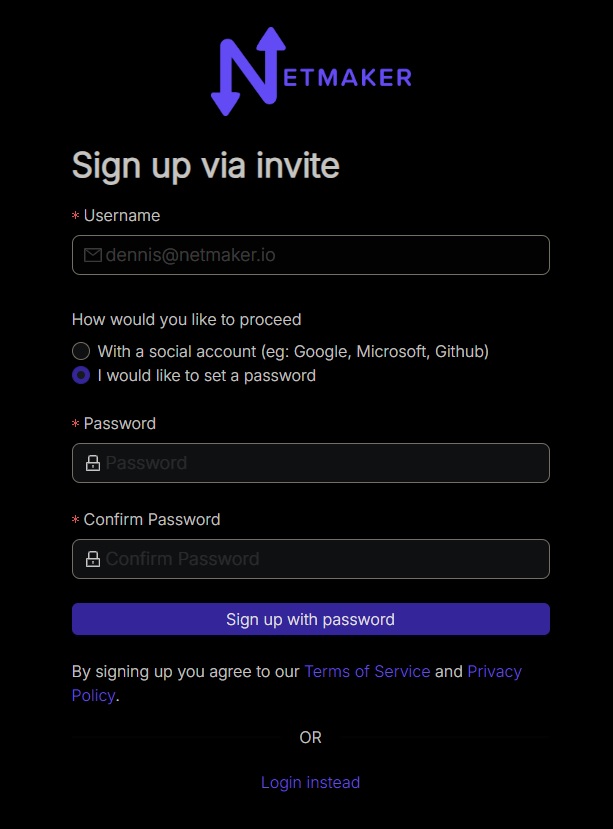Click the lock icon in Confirm Password field
The height and width of the screenshot is (829, 613).
(x=93, y=559)
